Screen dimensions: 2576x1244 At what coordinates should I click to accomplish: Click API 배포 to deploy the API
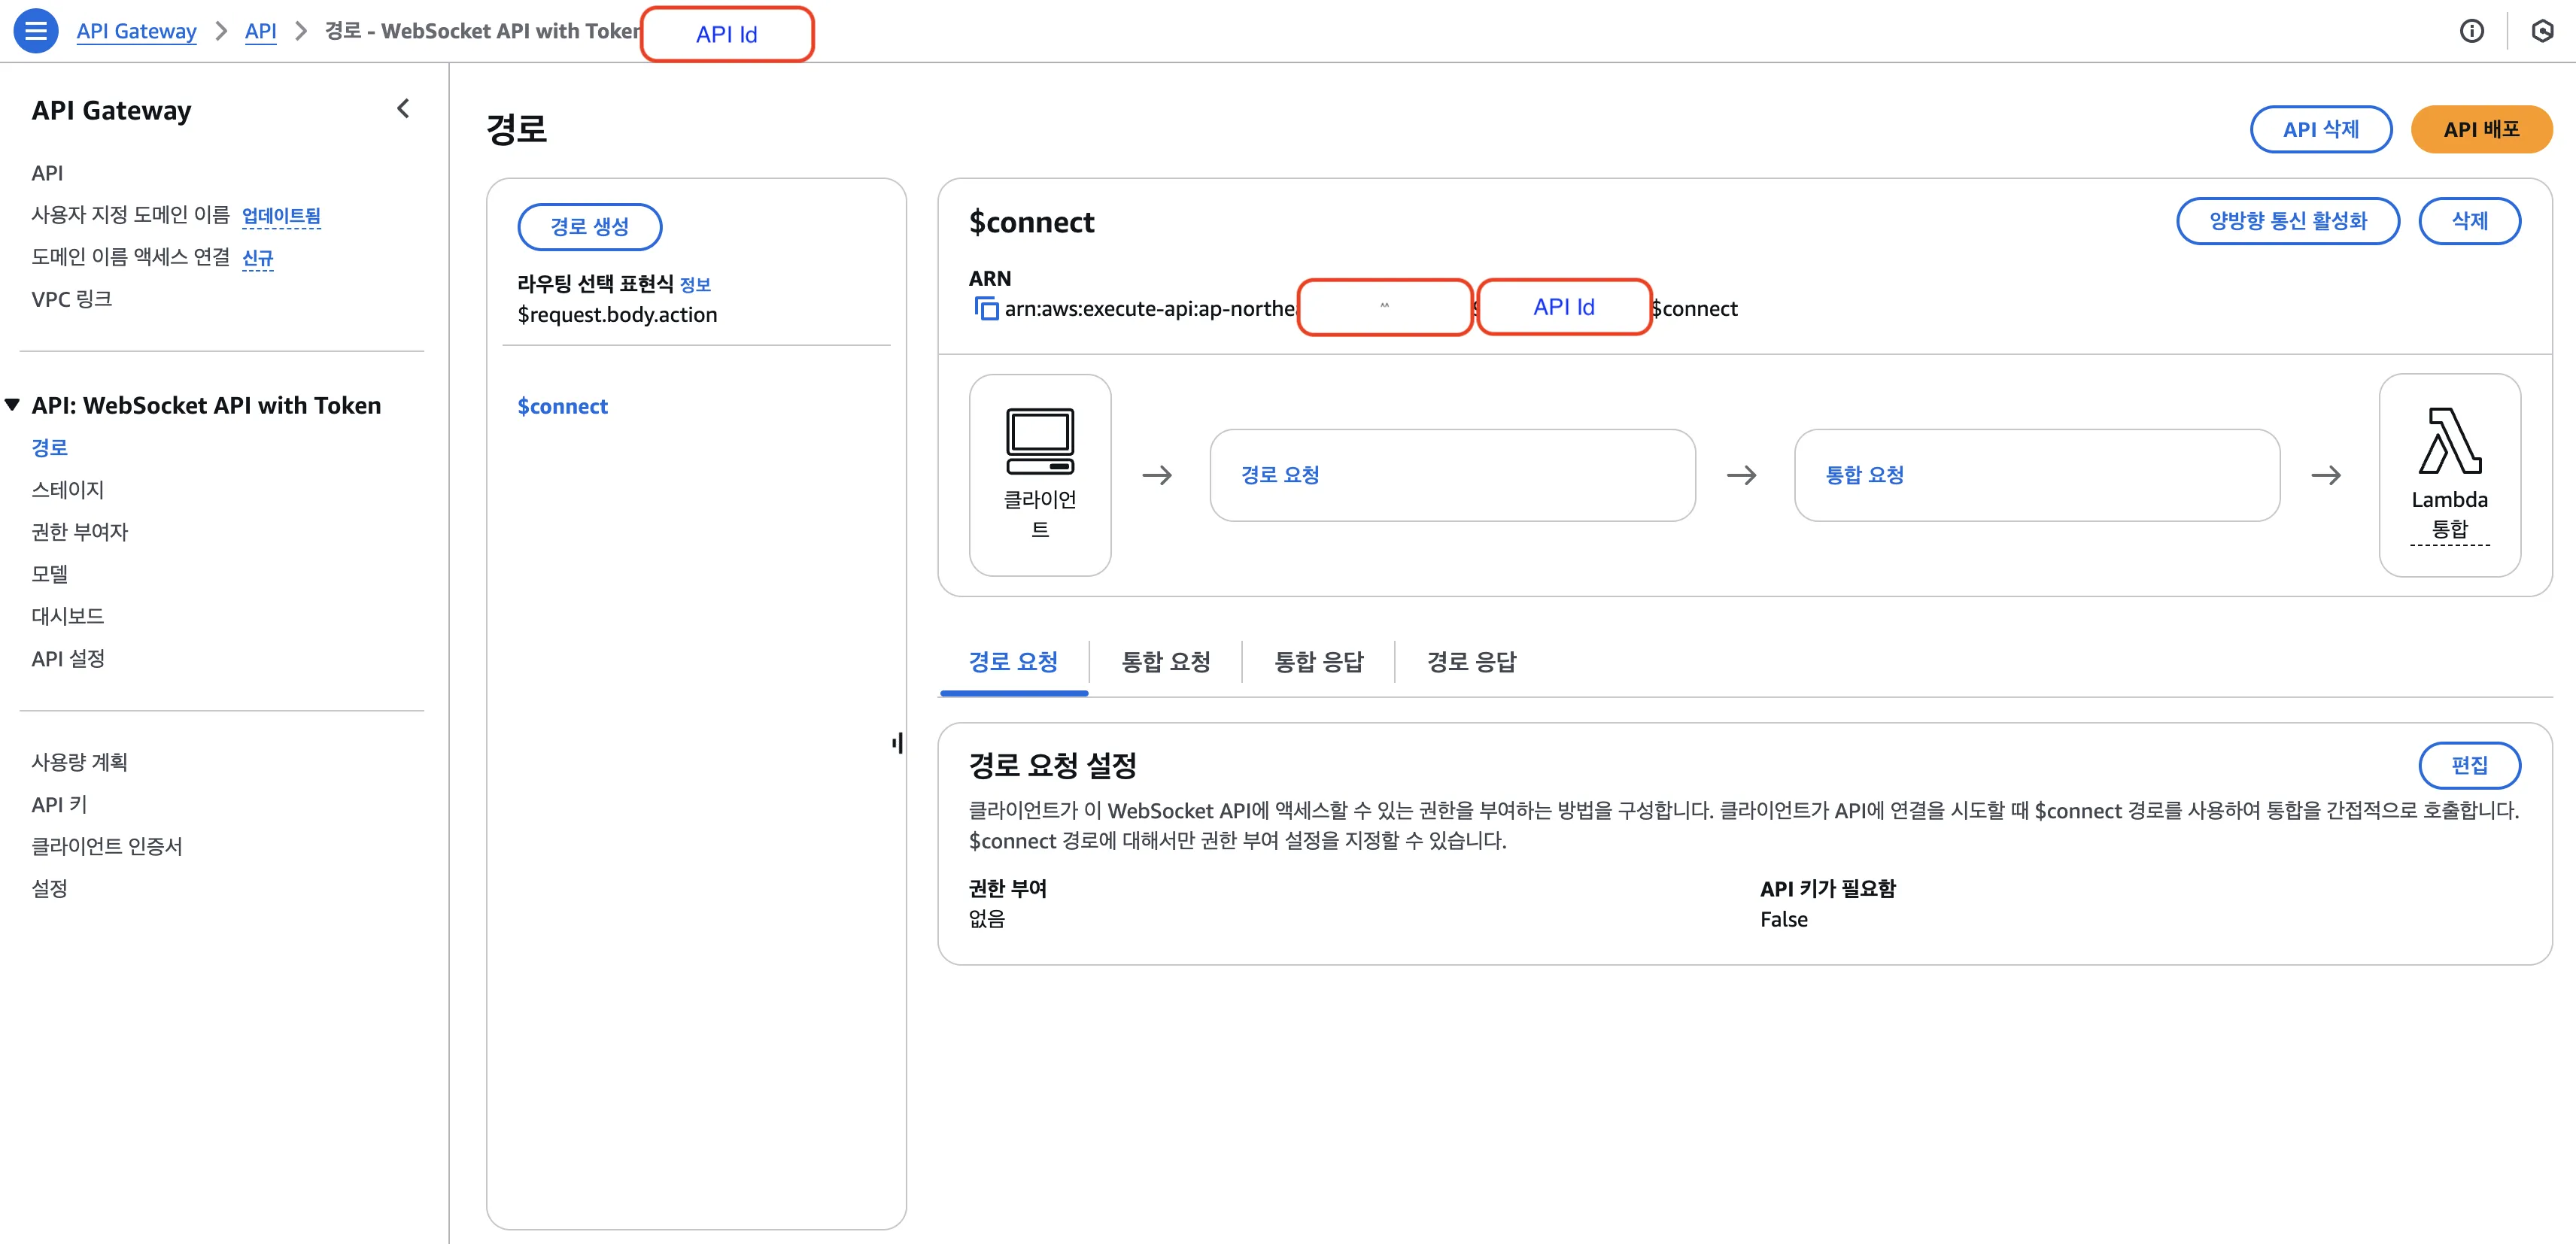[x=2484, y=129]
